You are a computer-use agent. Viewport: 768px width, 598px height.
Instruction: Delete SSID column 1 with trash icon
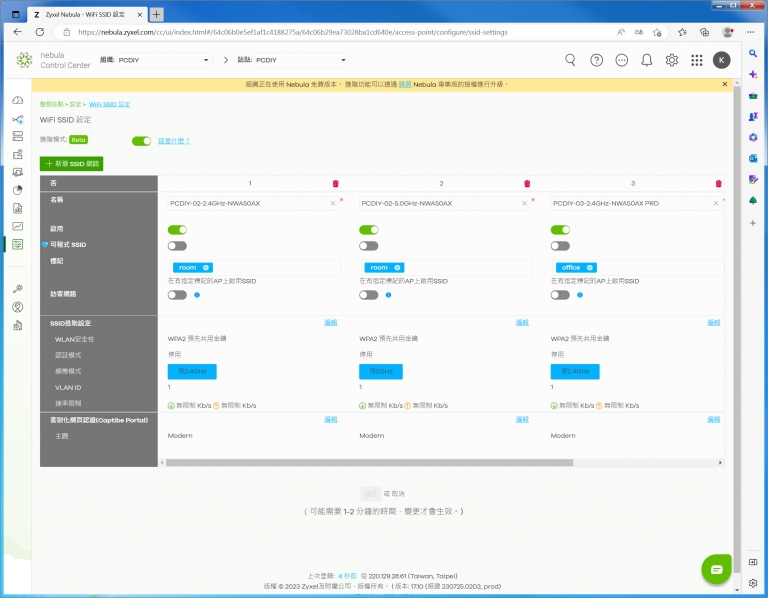pos(336,184)
